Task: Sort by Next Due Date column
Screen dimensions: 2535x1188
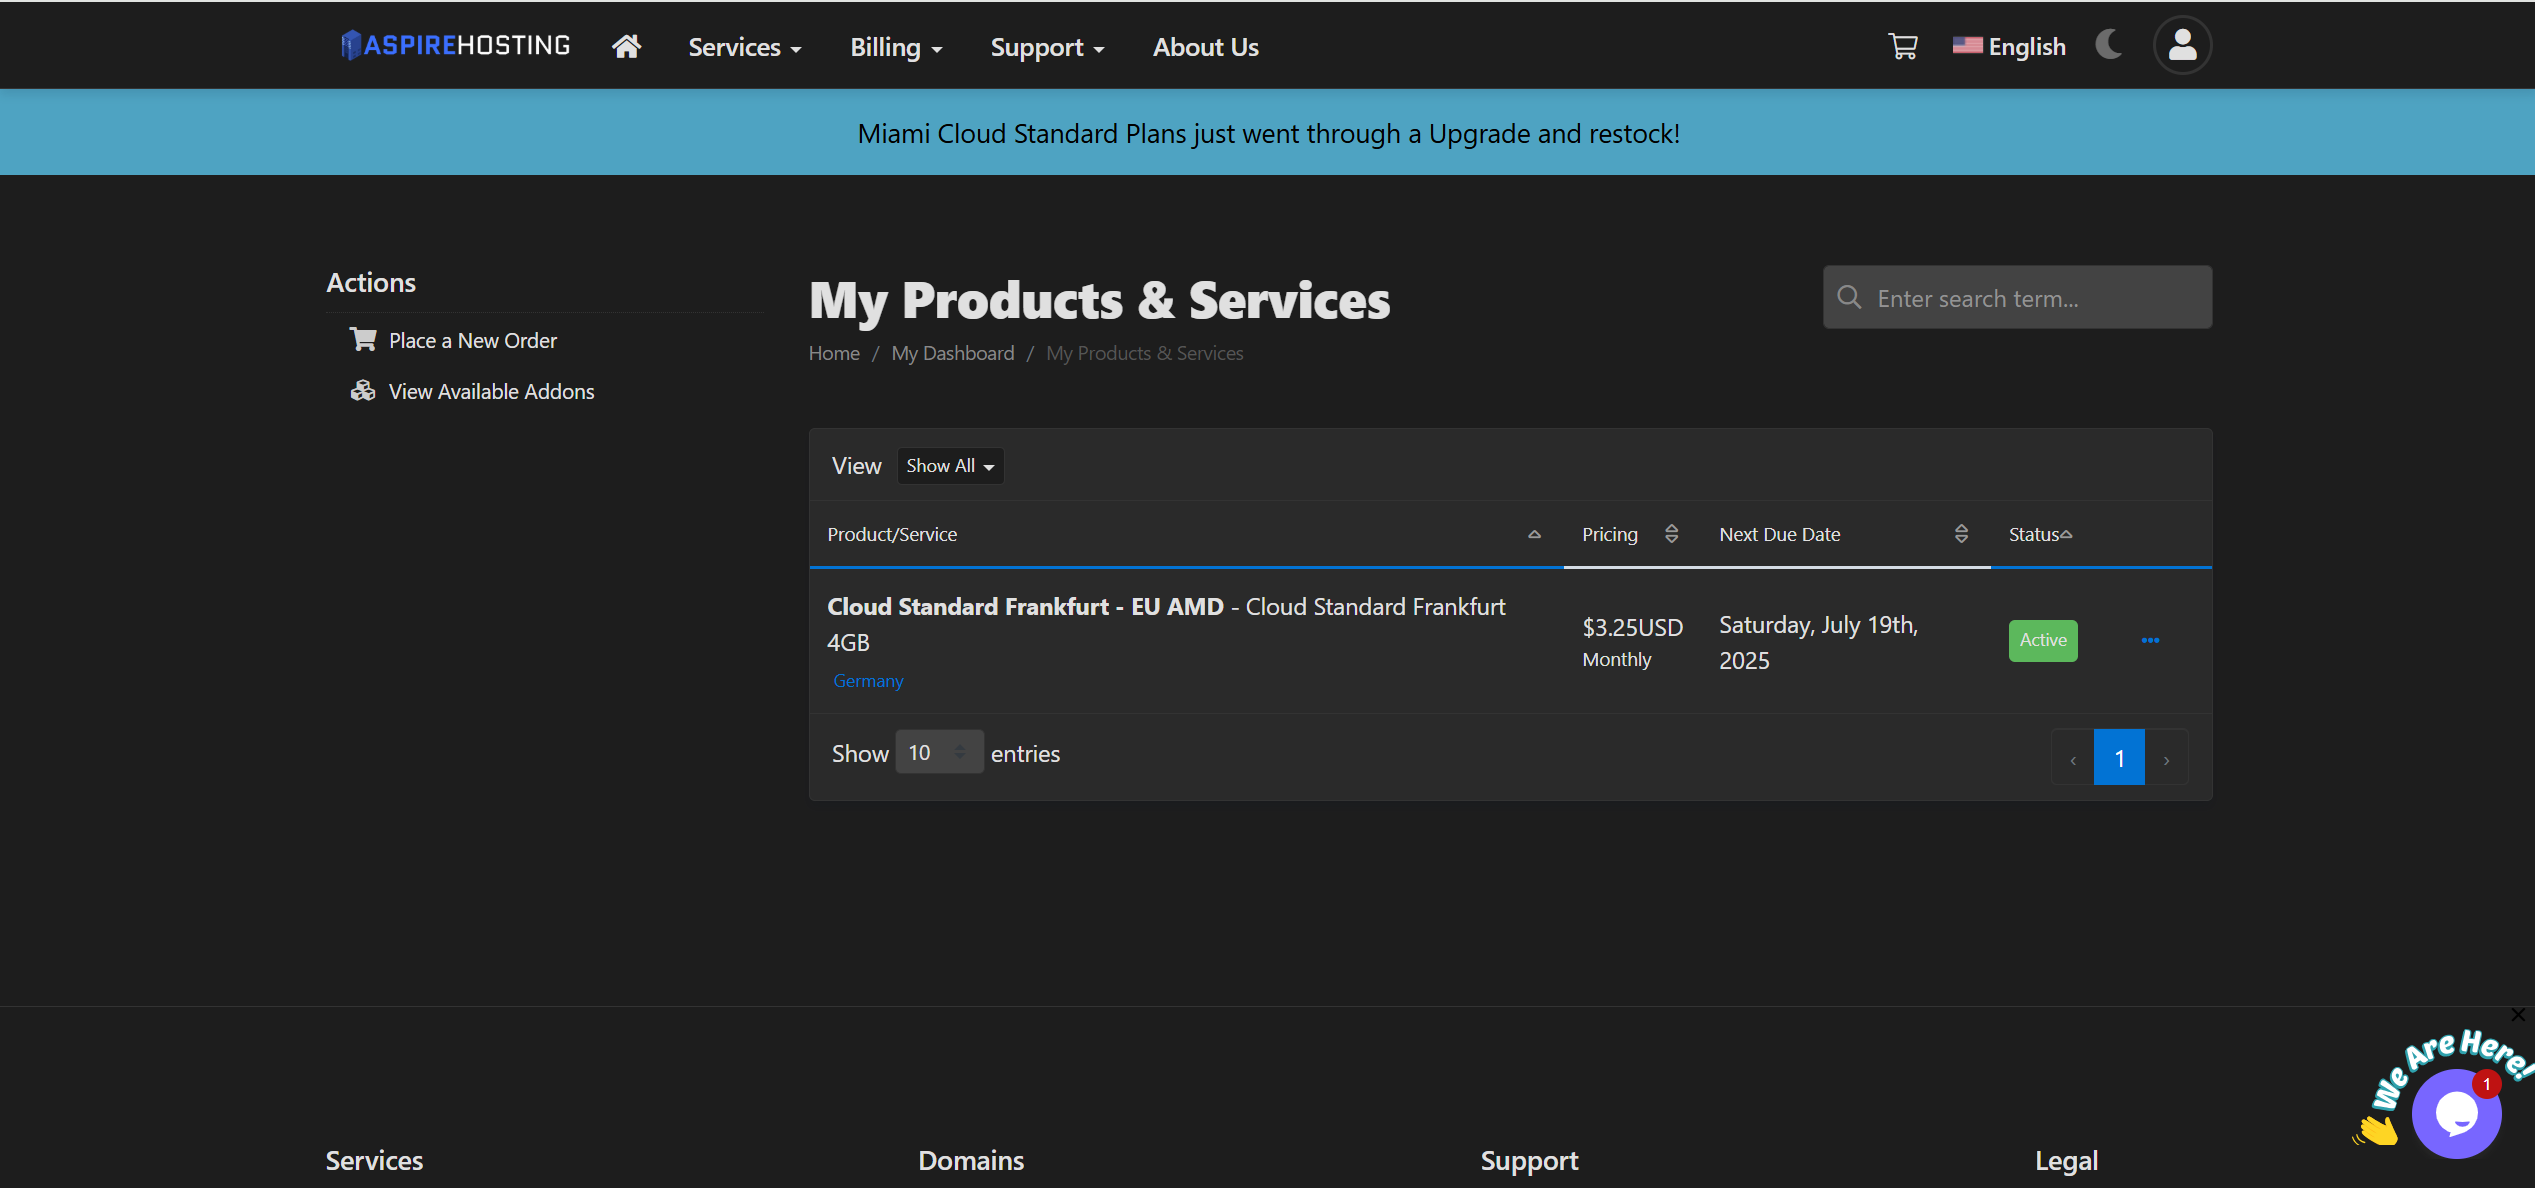Action: (1846, 534)
